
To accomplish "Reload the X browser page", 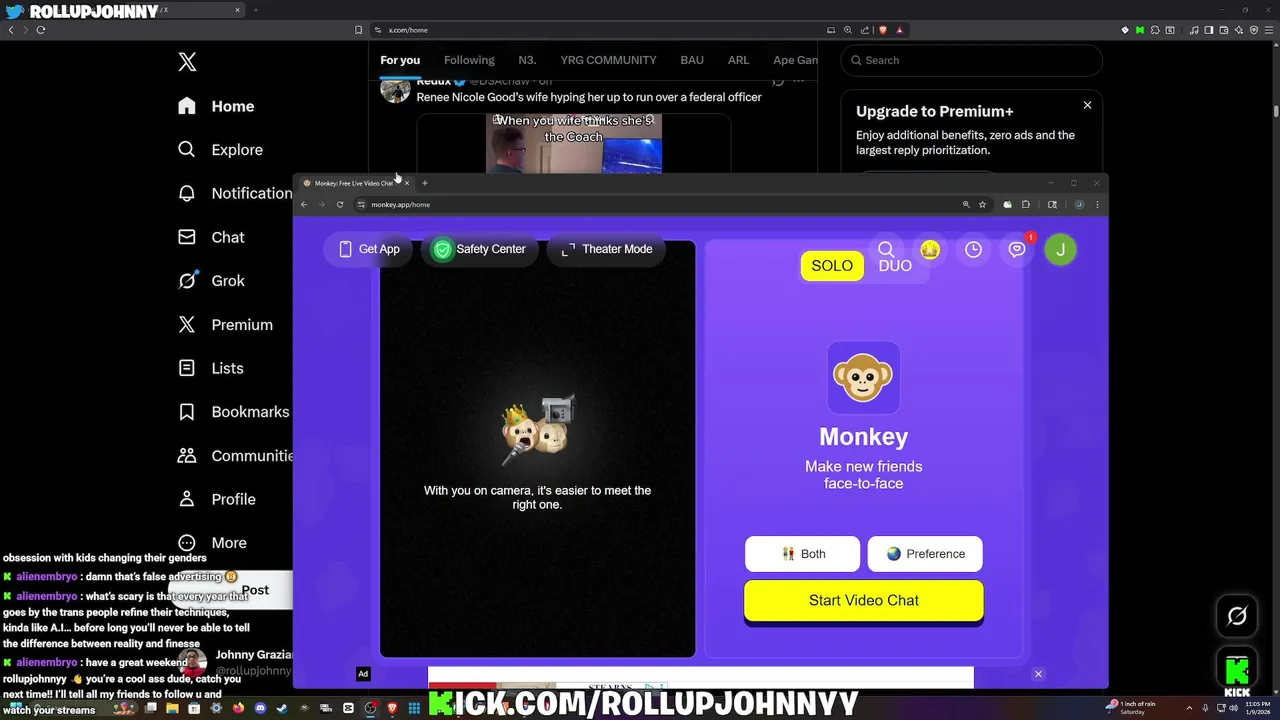I will tap(41, 30).
